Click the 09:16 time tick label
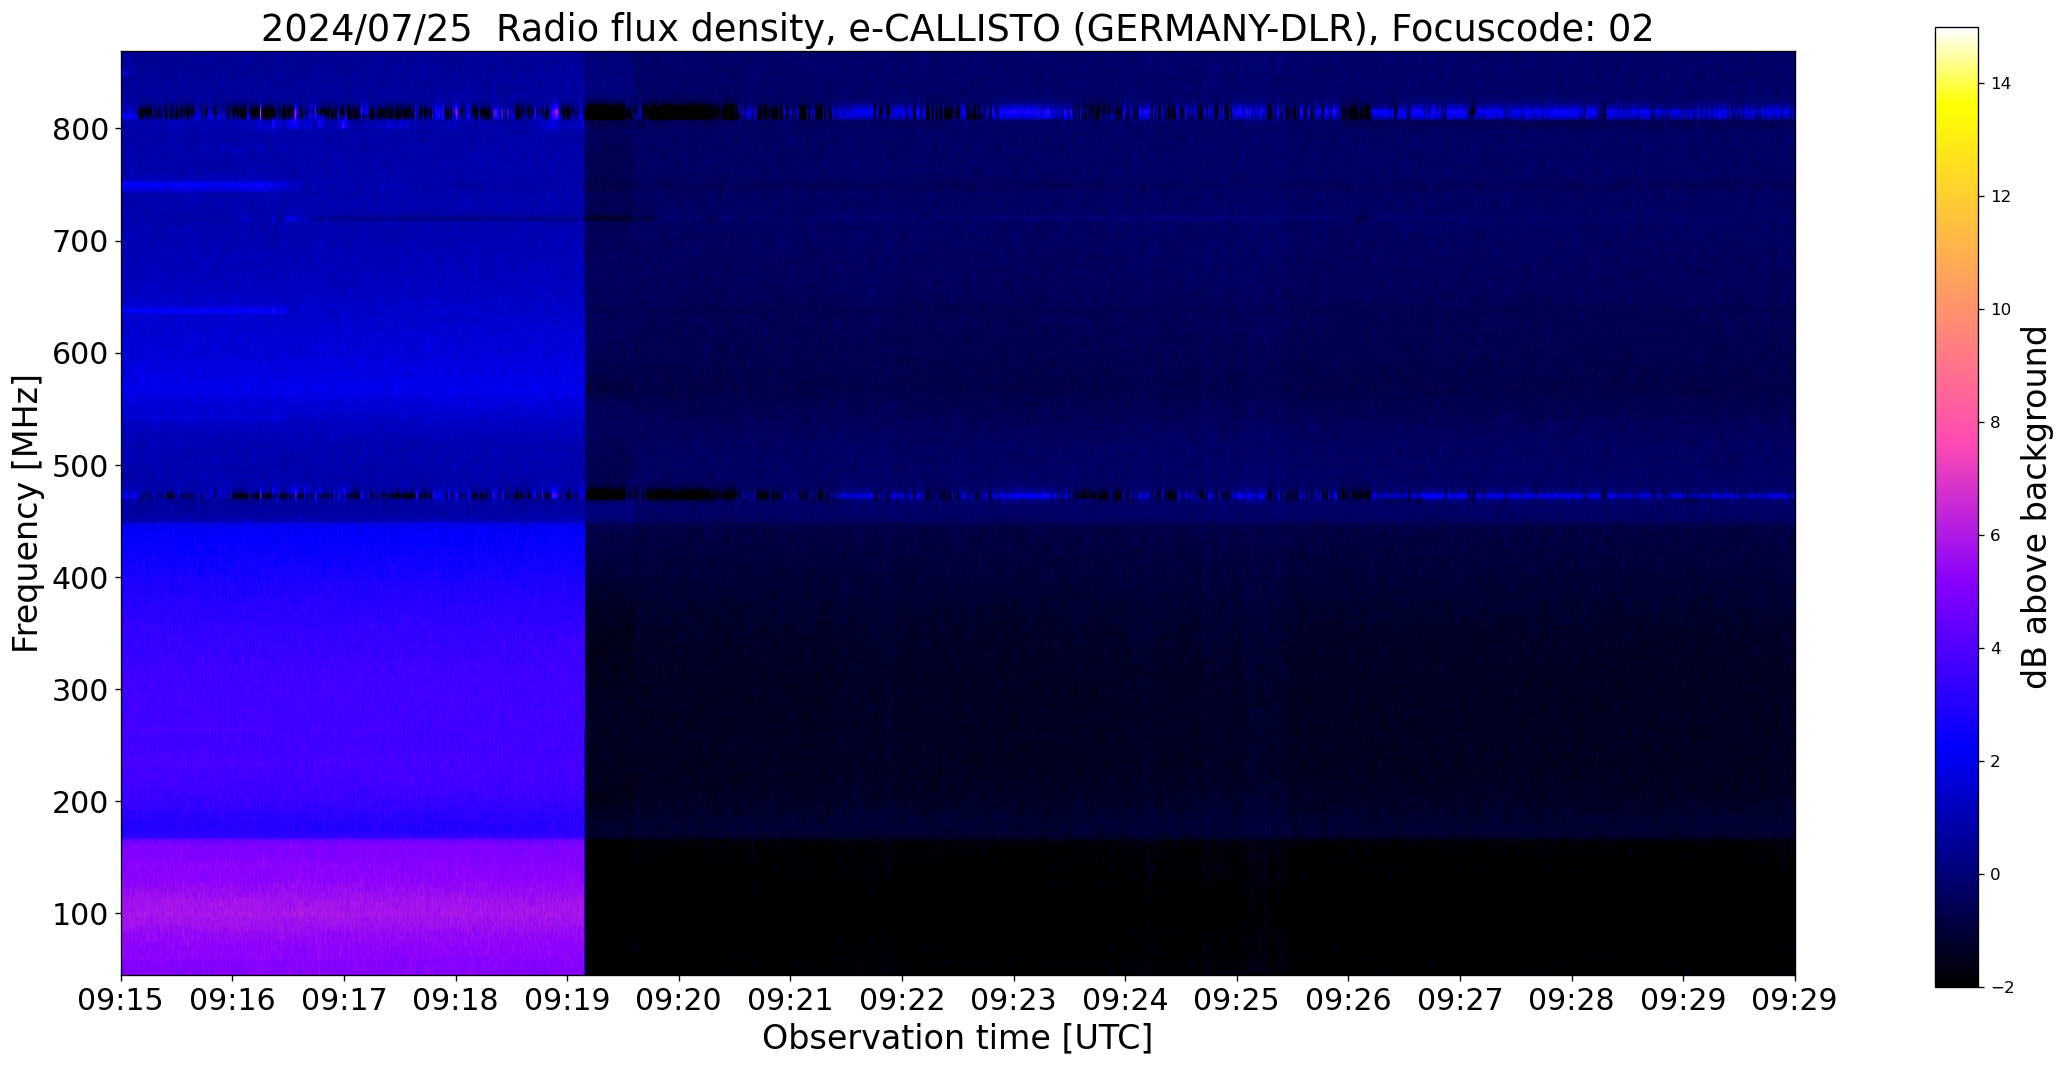 233,1000
